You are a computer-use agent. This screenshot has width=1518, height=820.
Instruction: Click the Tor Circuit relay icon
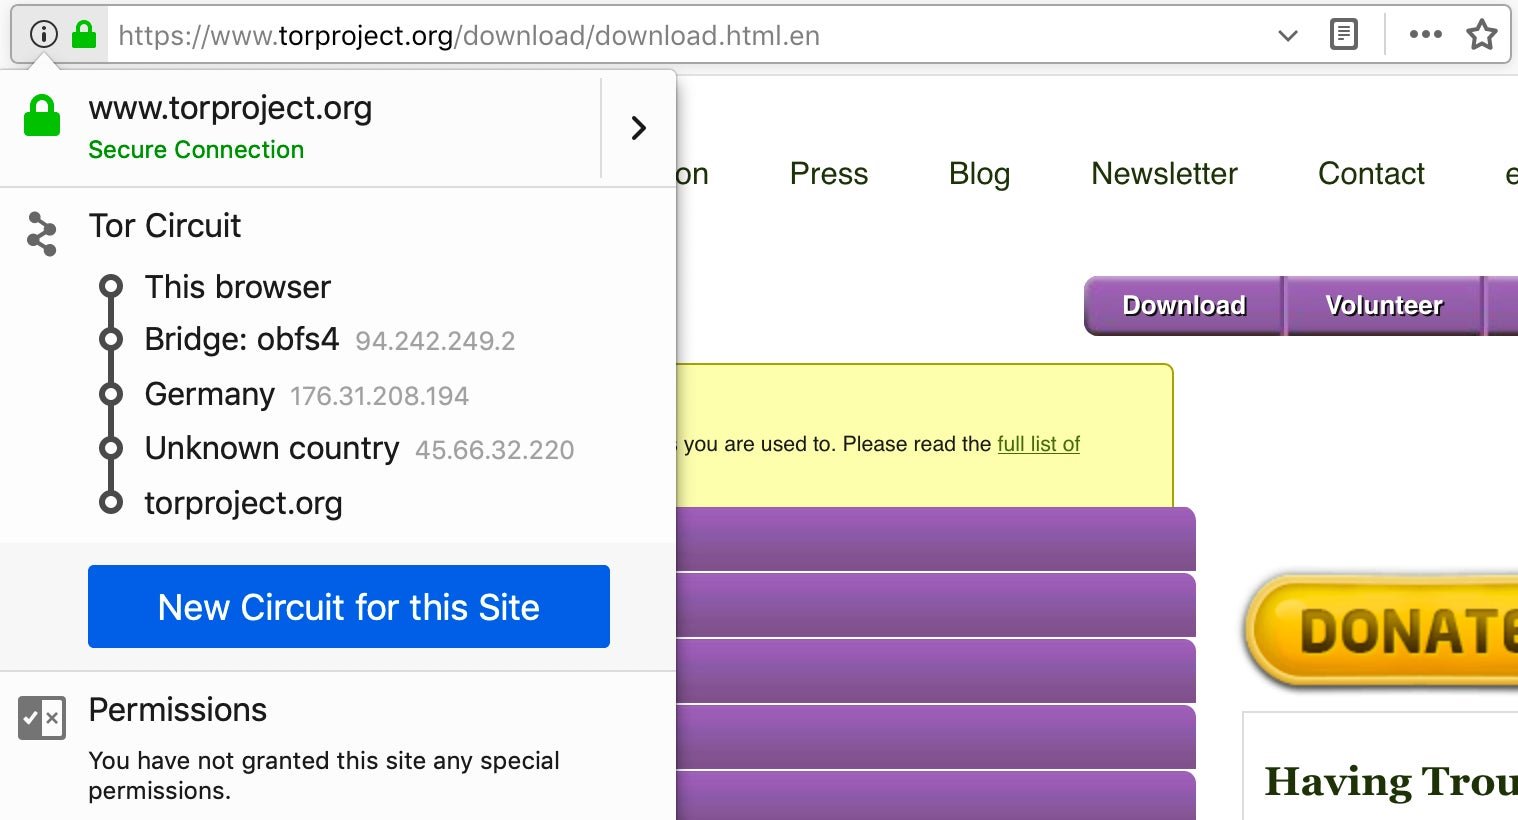coord(41,233)
